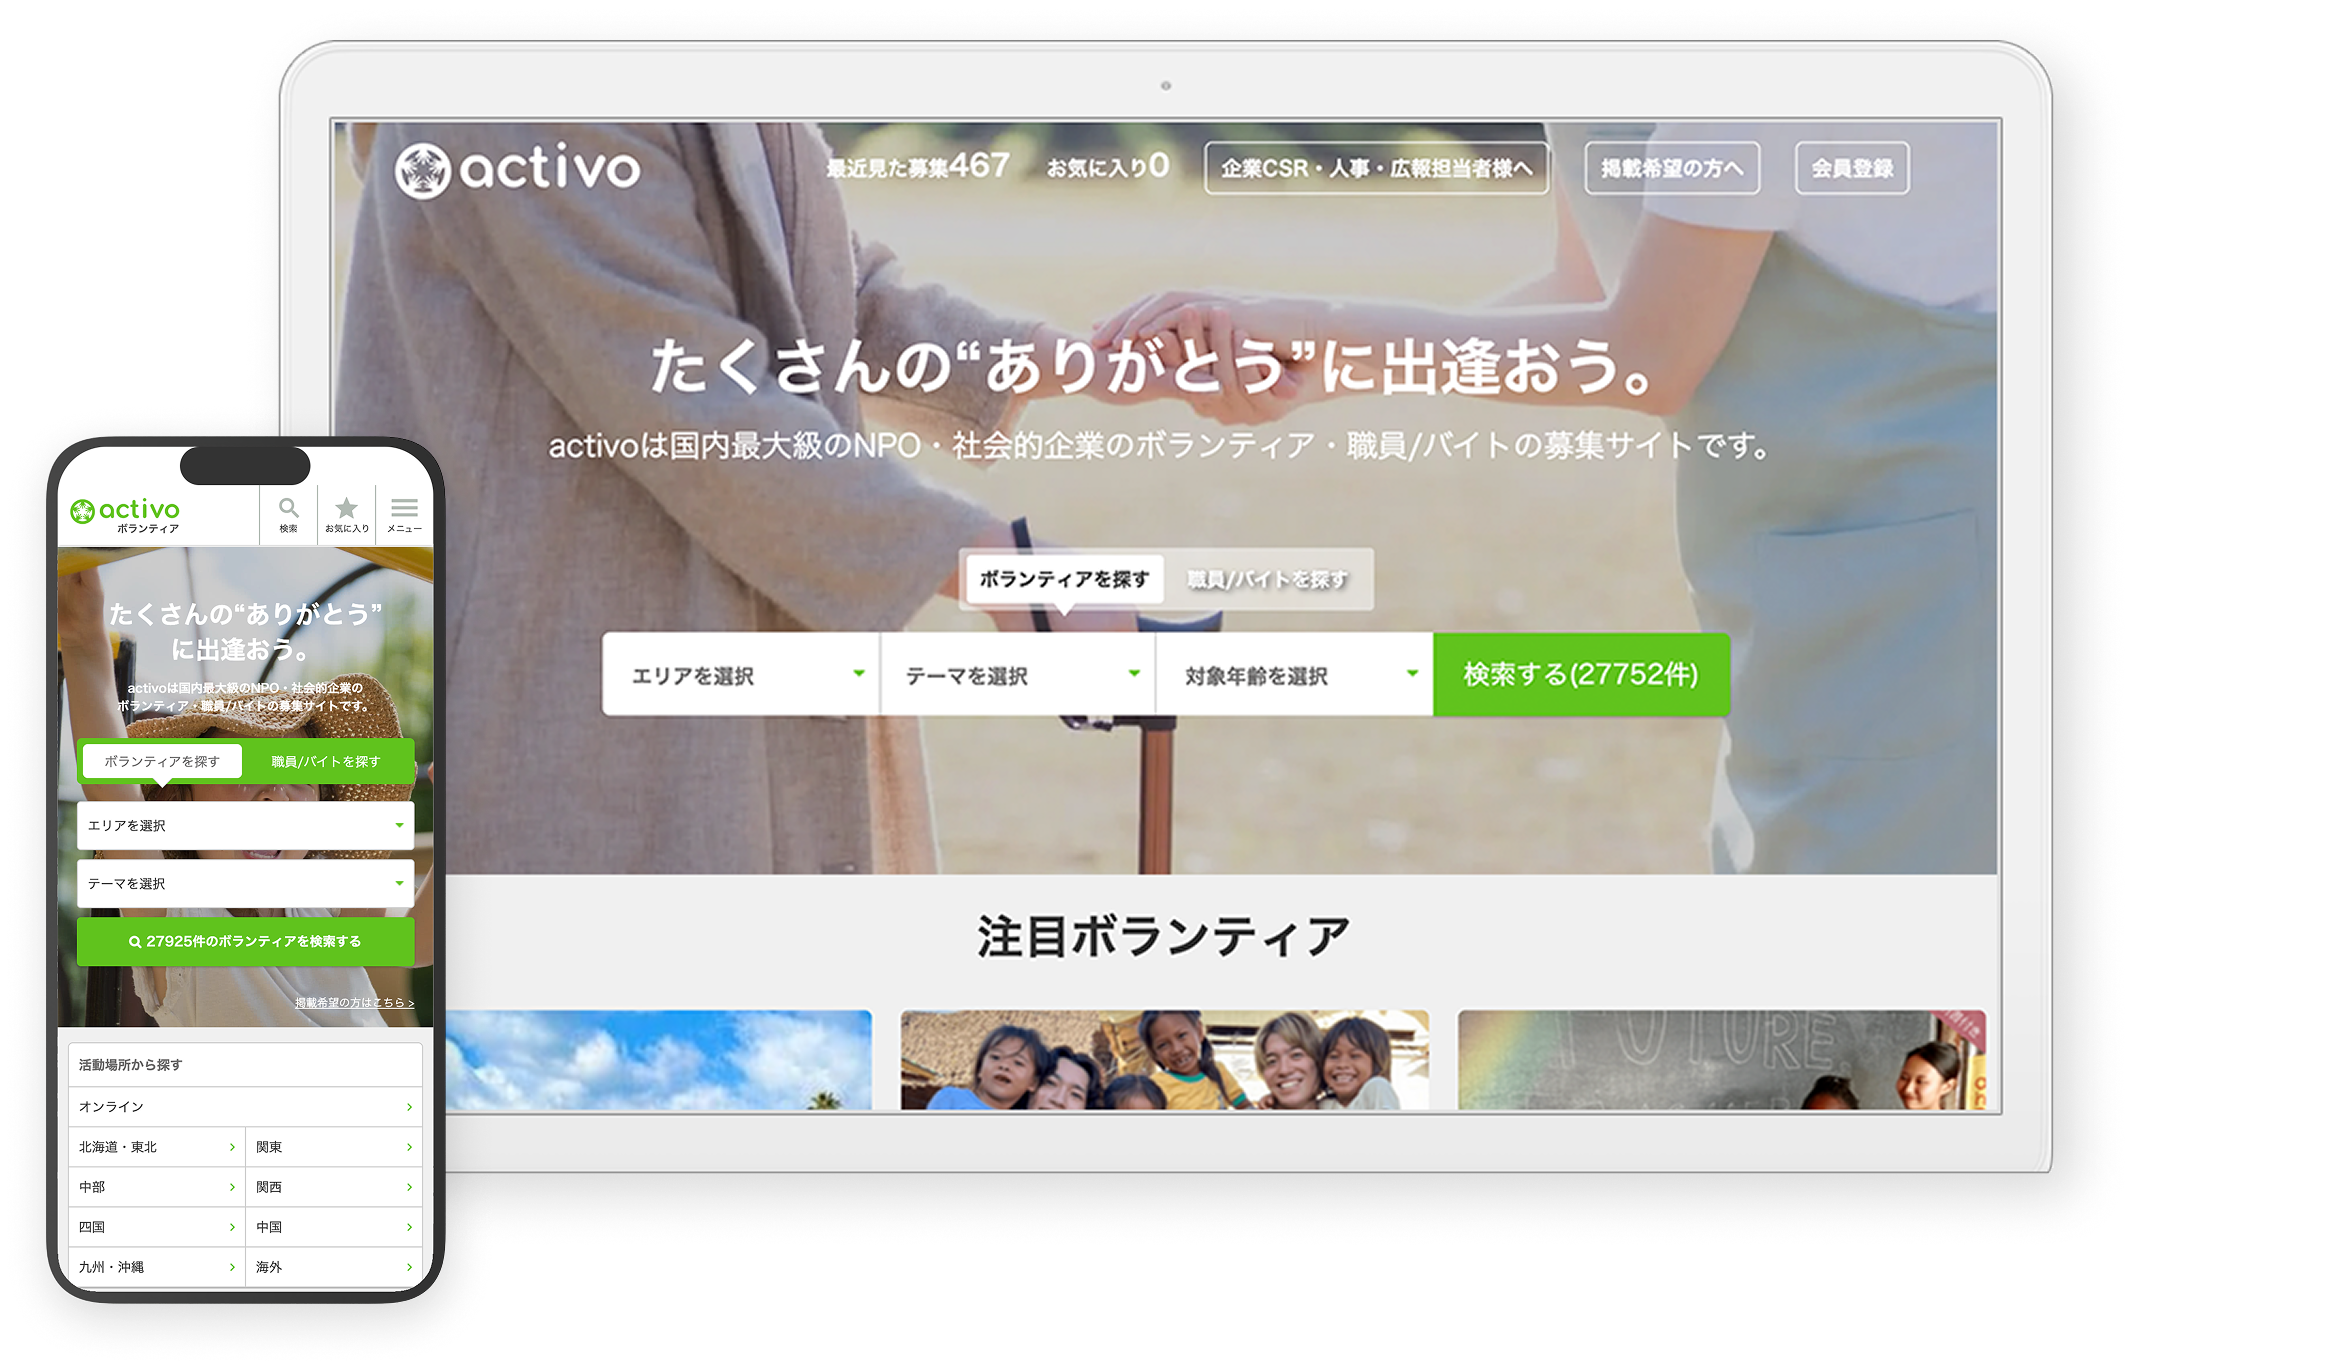2346x1368 pixels.
Task: Open the 関東 region chevron
Action: click(x=409, y=1147)
